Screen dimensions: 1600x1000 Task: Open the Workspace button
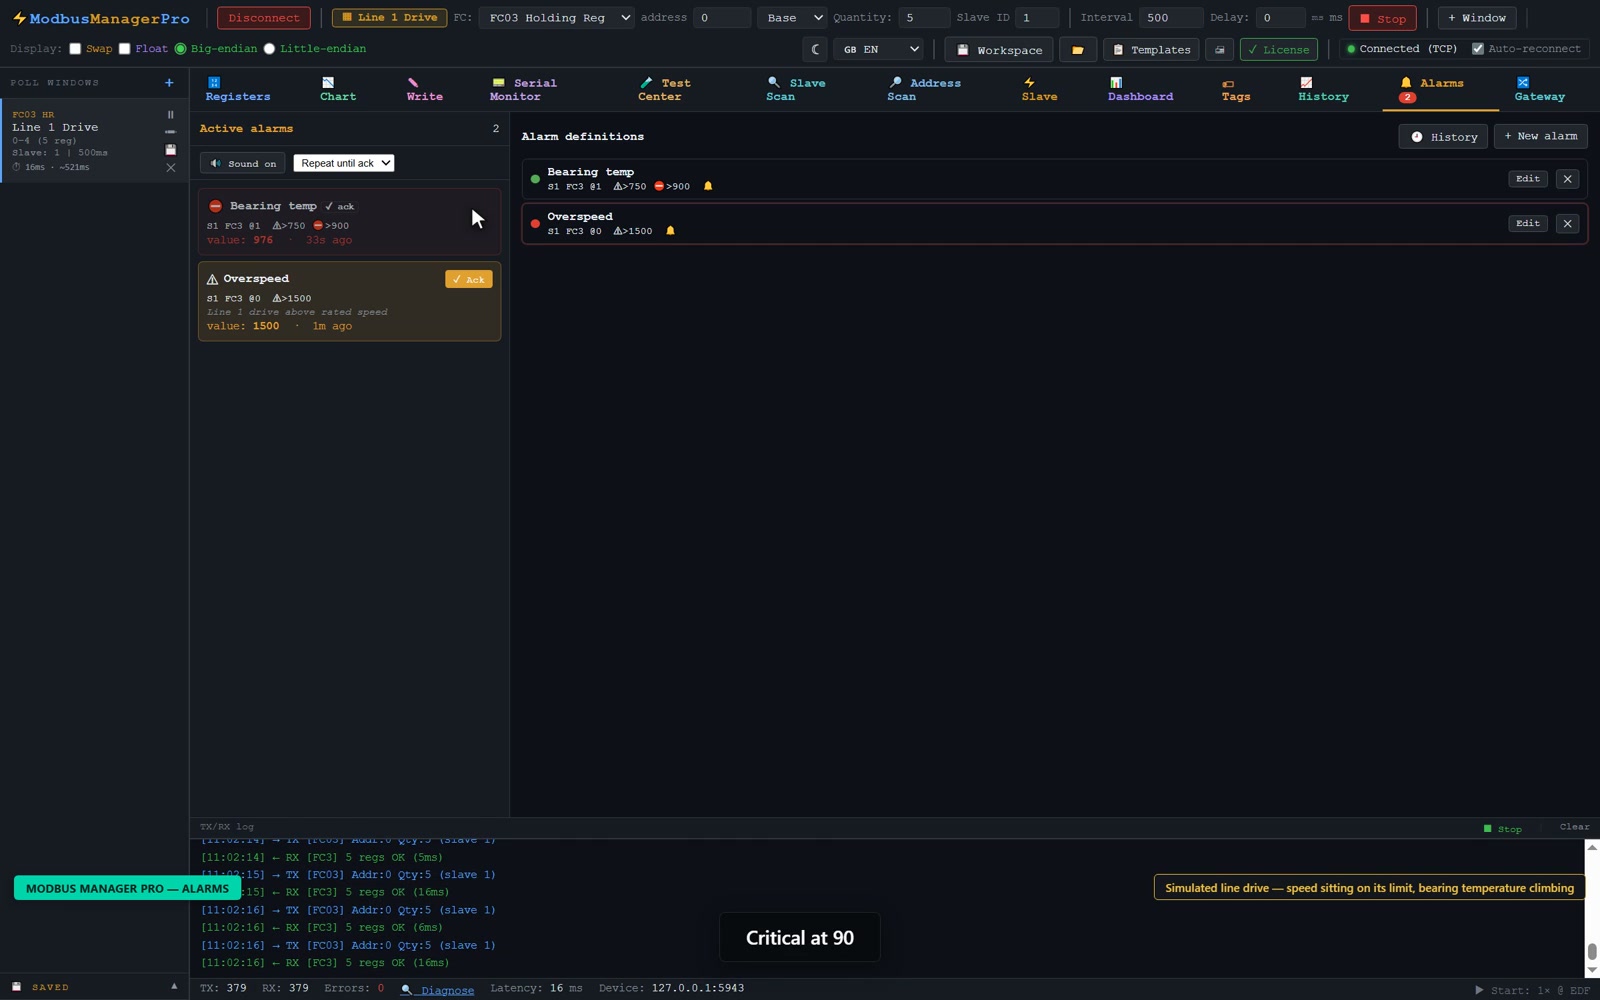coord(999,49)
